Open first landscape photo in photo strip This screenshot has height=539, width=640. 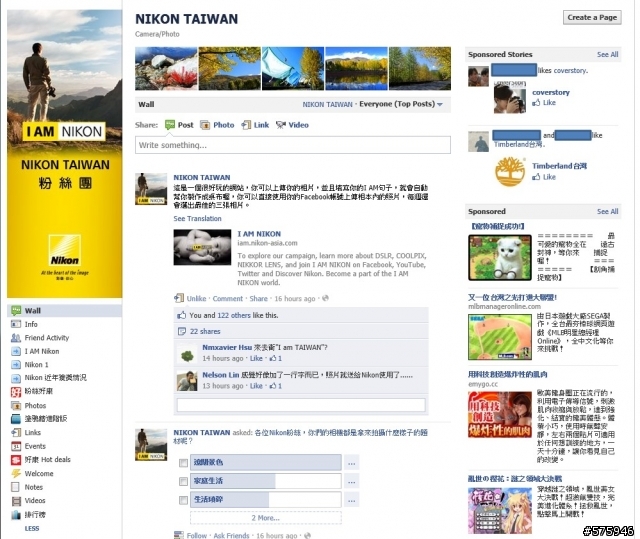click(x=166, y=68)
